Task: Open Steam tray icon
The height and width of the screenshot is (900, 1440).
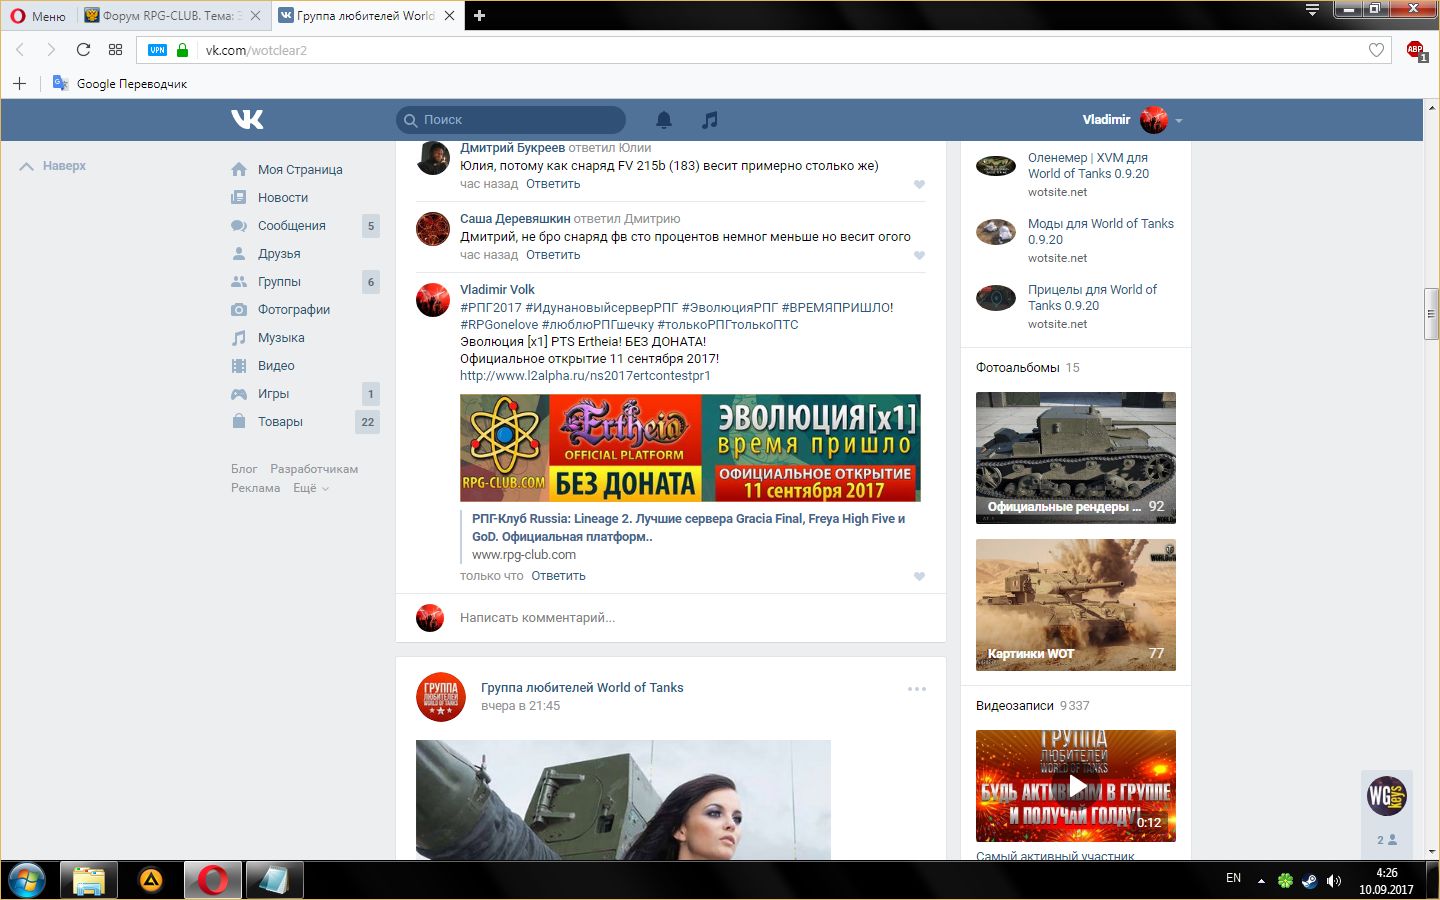Action: [x=1309, y=881]
